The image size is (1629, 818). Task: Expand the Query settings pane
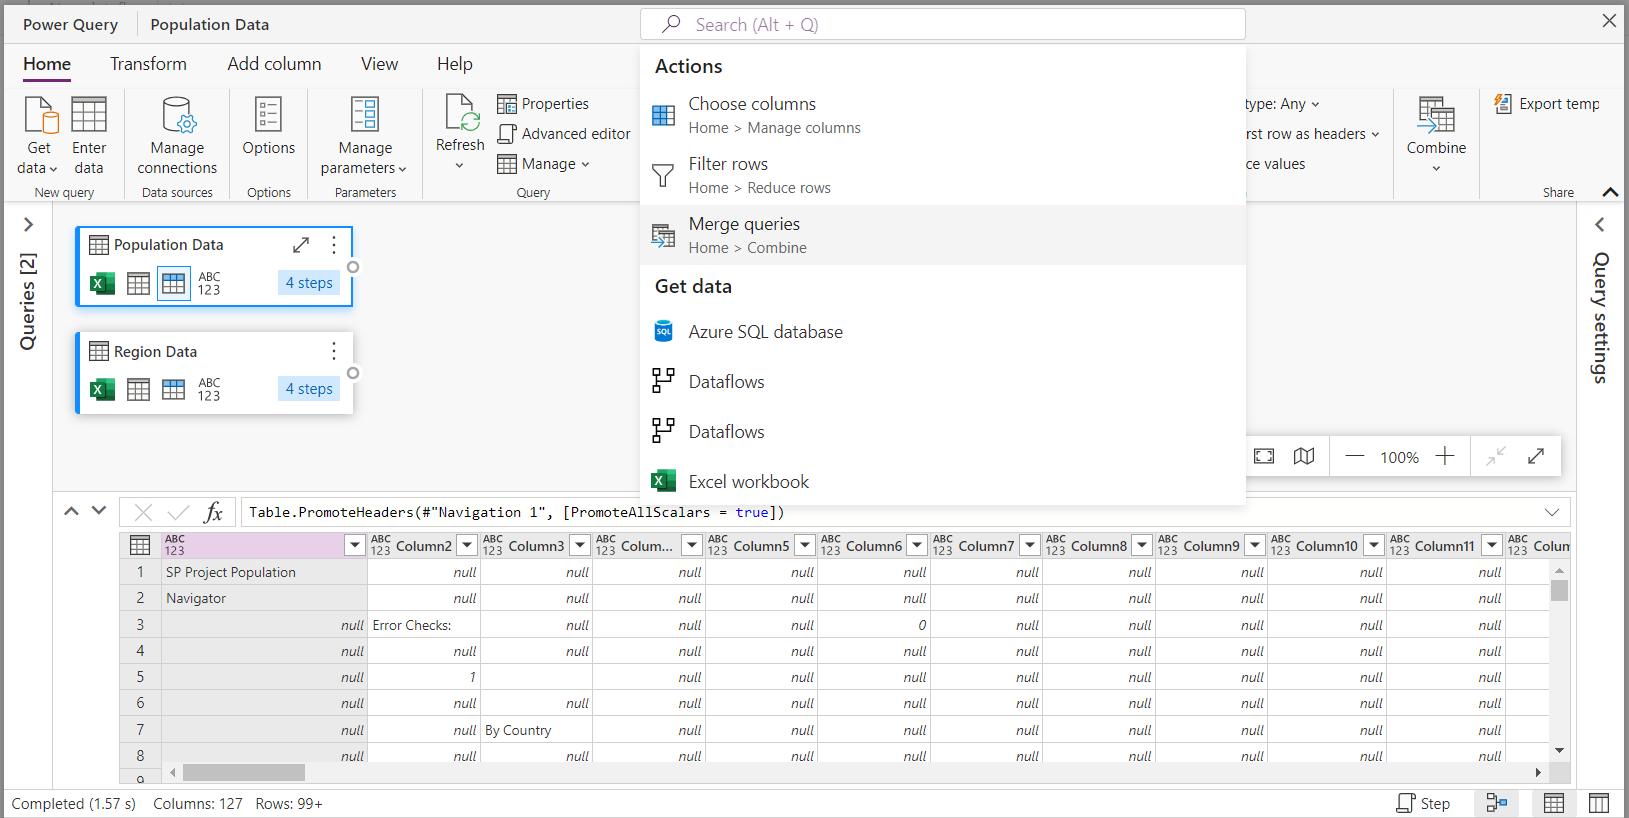[x=1600, y=225]
